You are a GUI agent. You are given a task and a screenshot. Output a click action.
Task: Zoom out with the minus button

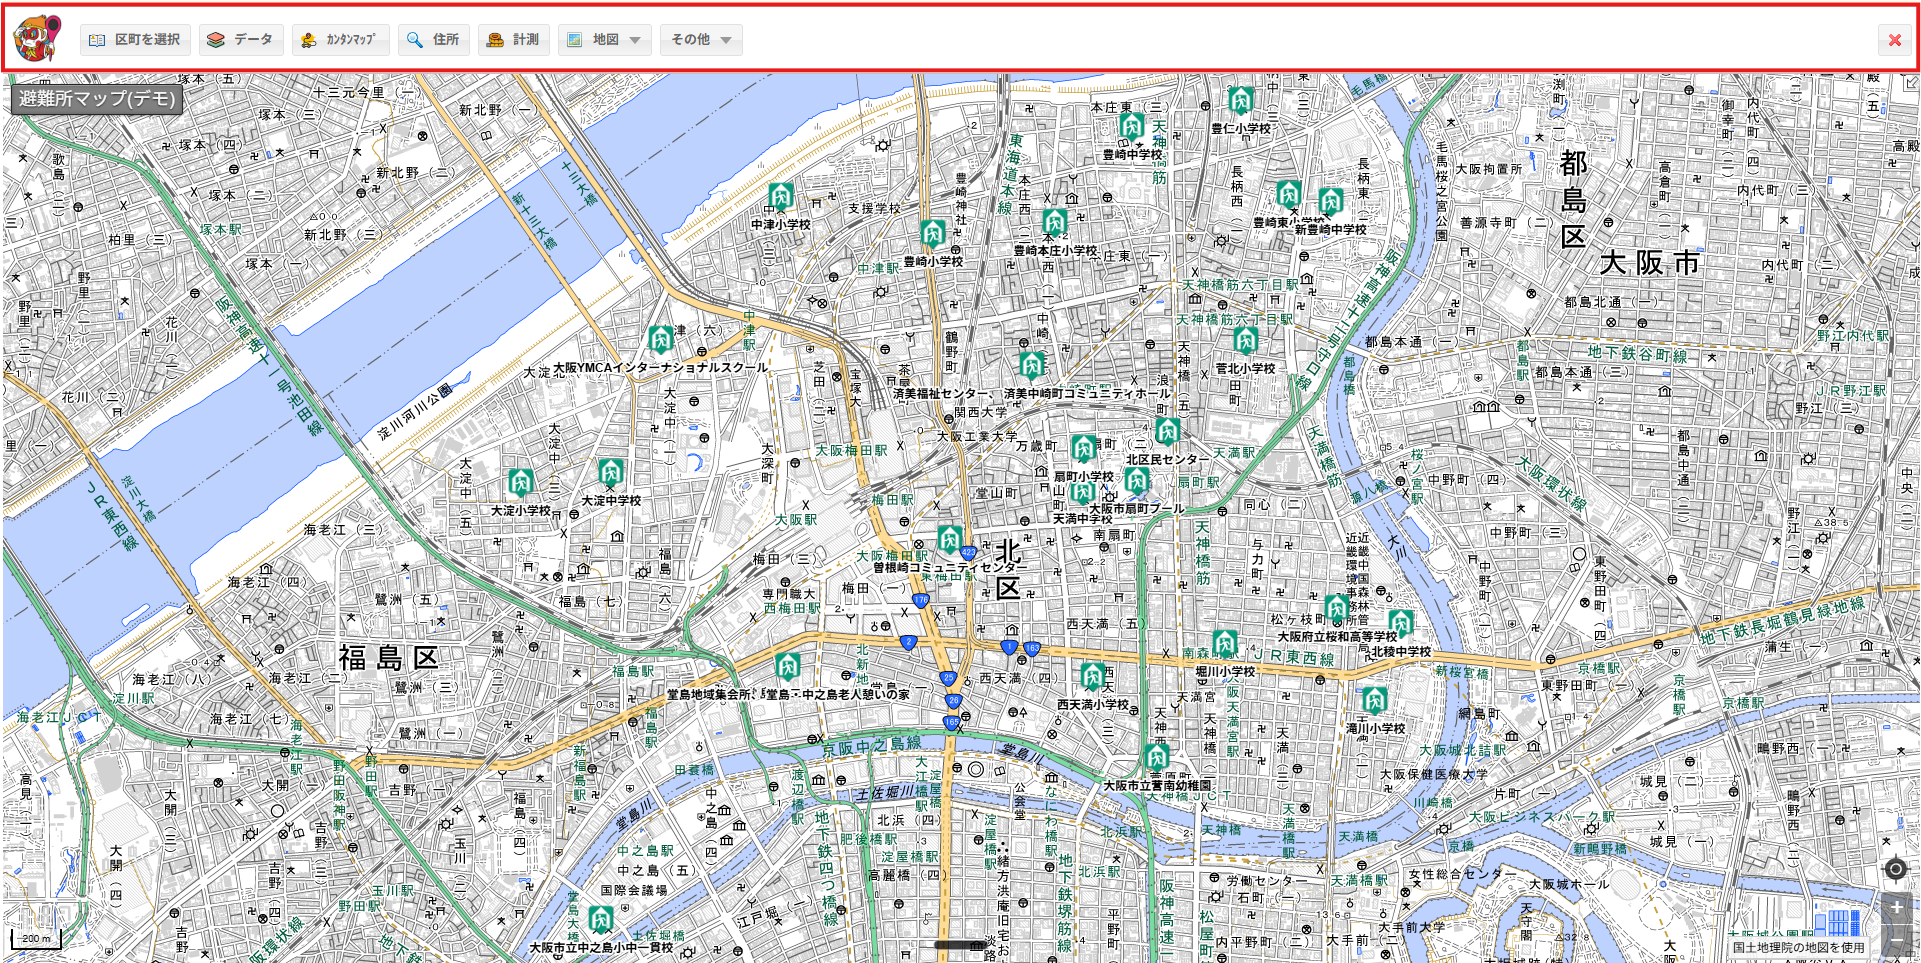(x=1896, y=940)
